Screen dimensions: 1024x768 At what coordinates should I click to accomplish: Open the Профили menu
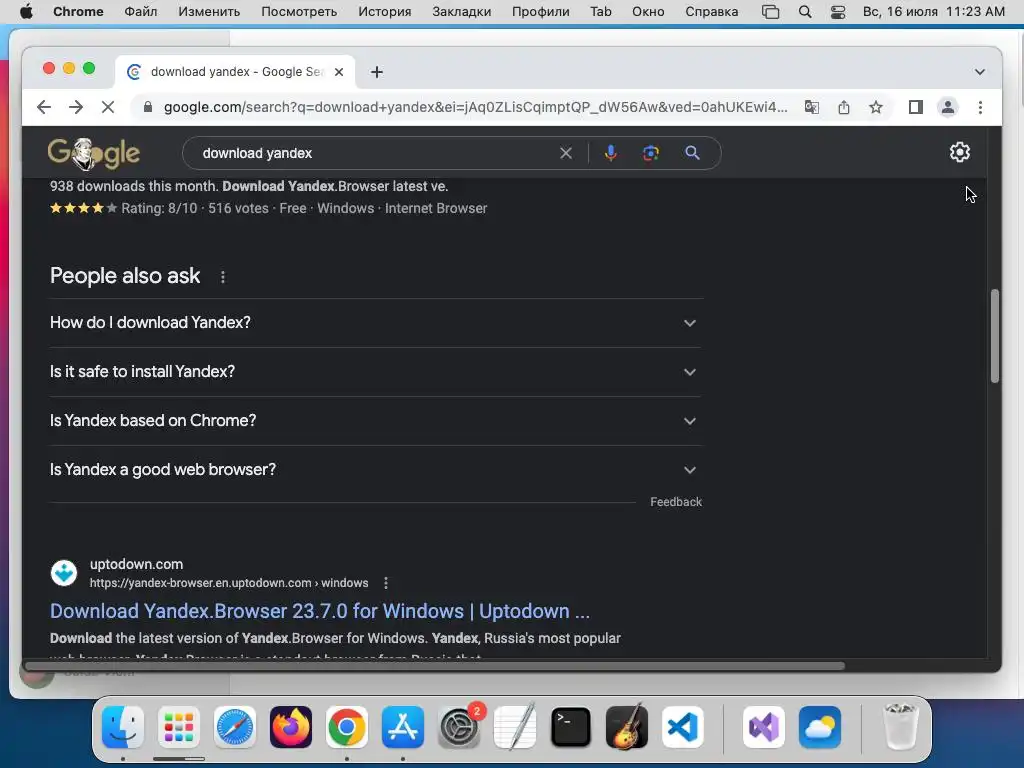(540, 12)
